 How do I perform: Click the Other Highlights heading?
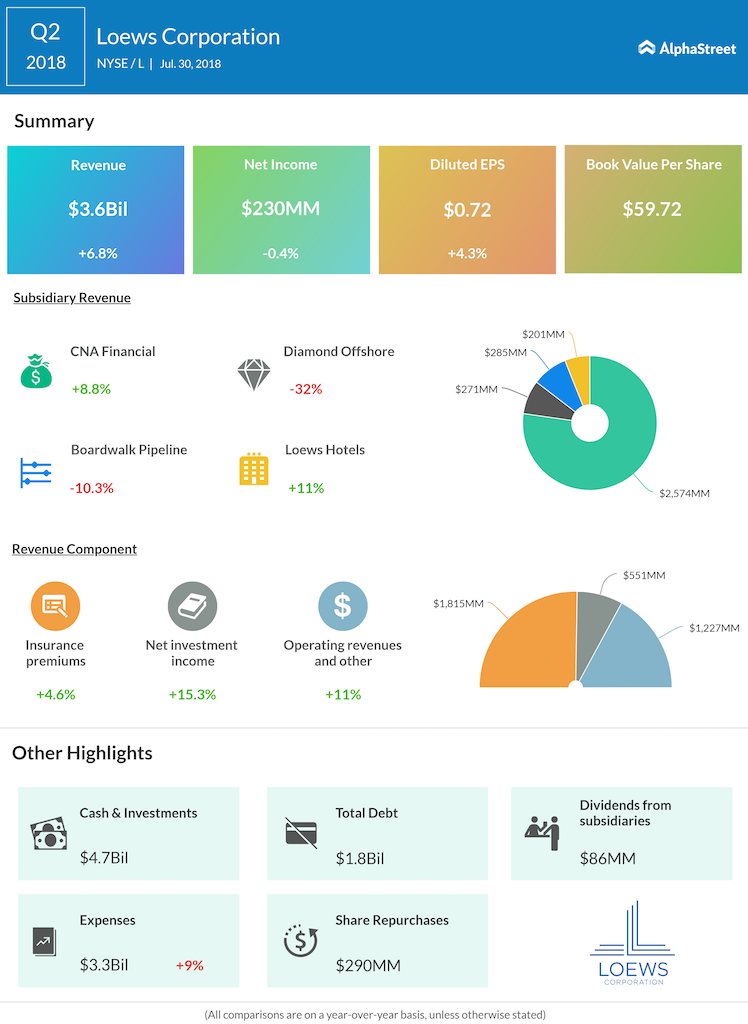point(82,753)
